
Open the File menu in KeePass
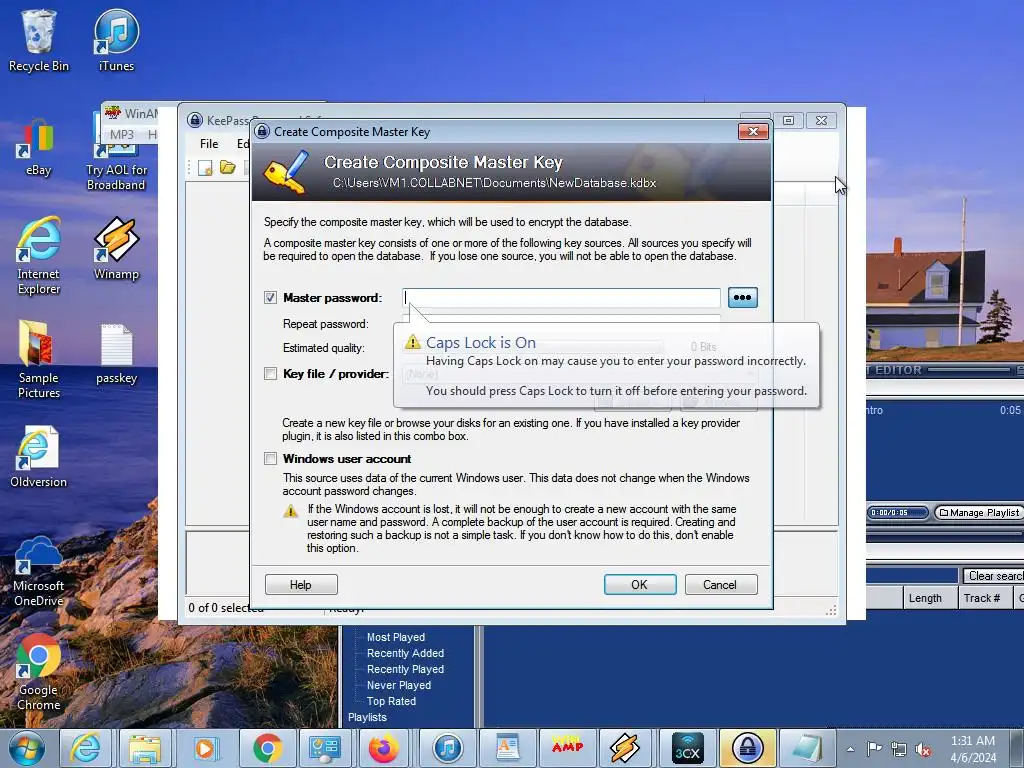tap(209, 144)
